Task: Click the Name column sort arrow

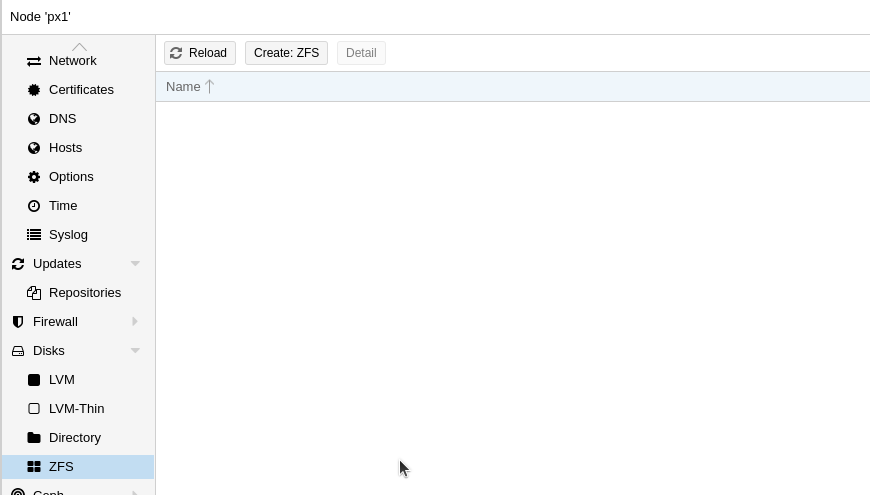Action: (x=209, y=87)
